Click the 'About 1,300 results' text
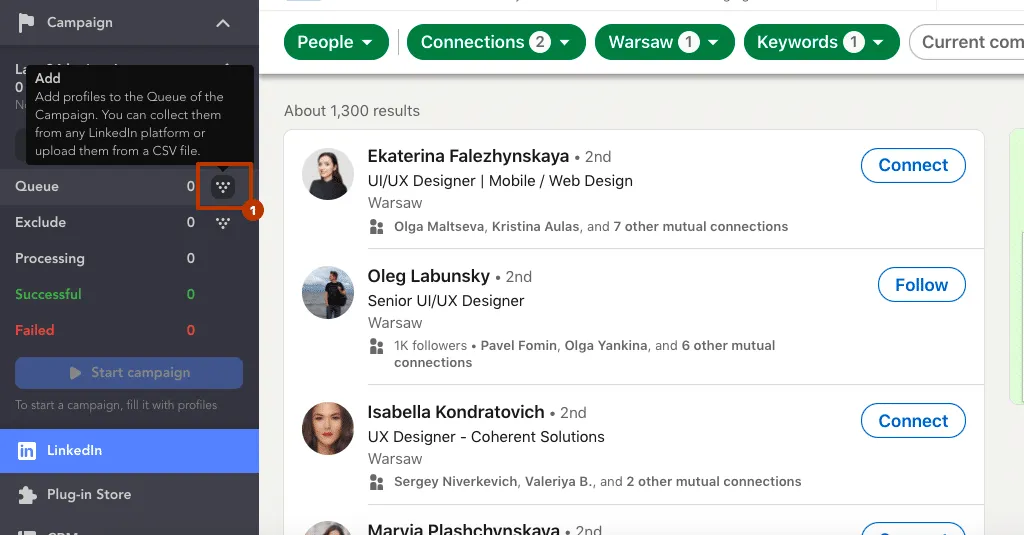This screenshot has height=535, width=1024. 352,111
